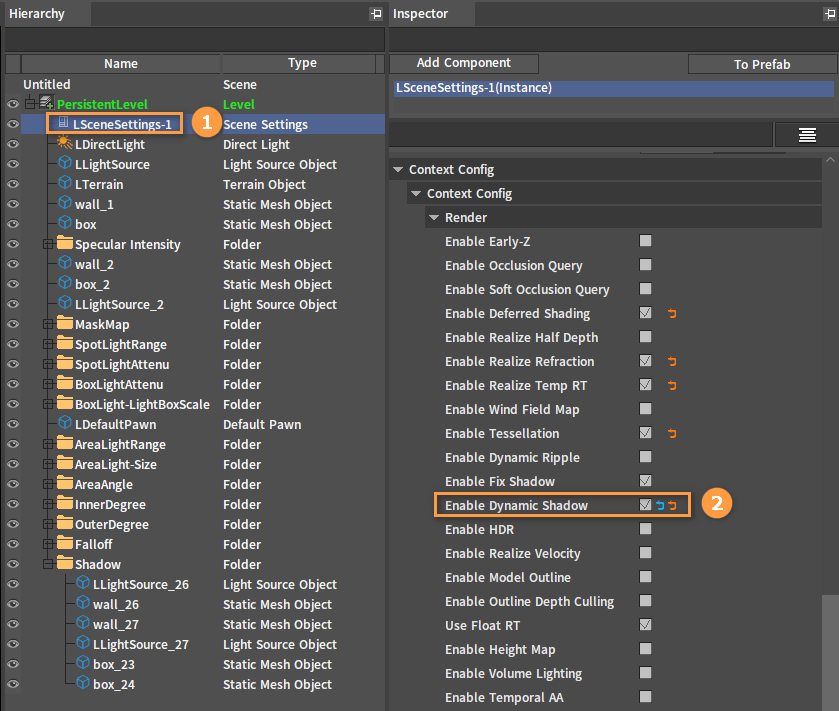The image size is (839, 711).
Task: Click the folder icon of AreaAngle
Action: 65,483
